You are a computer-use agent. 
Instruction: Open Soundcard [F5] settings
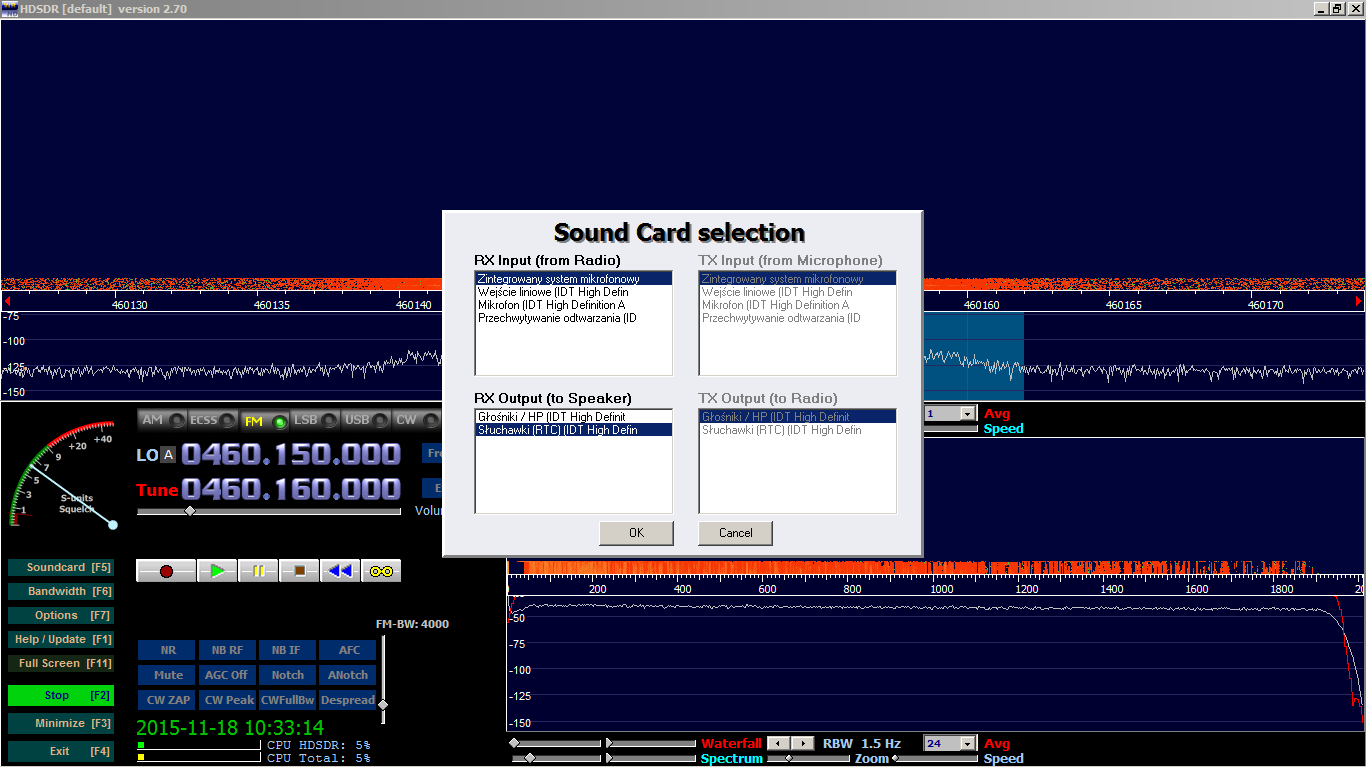click(60, 567)
